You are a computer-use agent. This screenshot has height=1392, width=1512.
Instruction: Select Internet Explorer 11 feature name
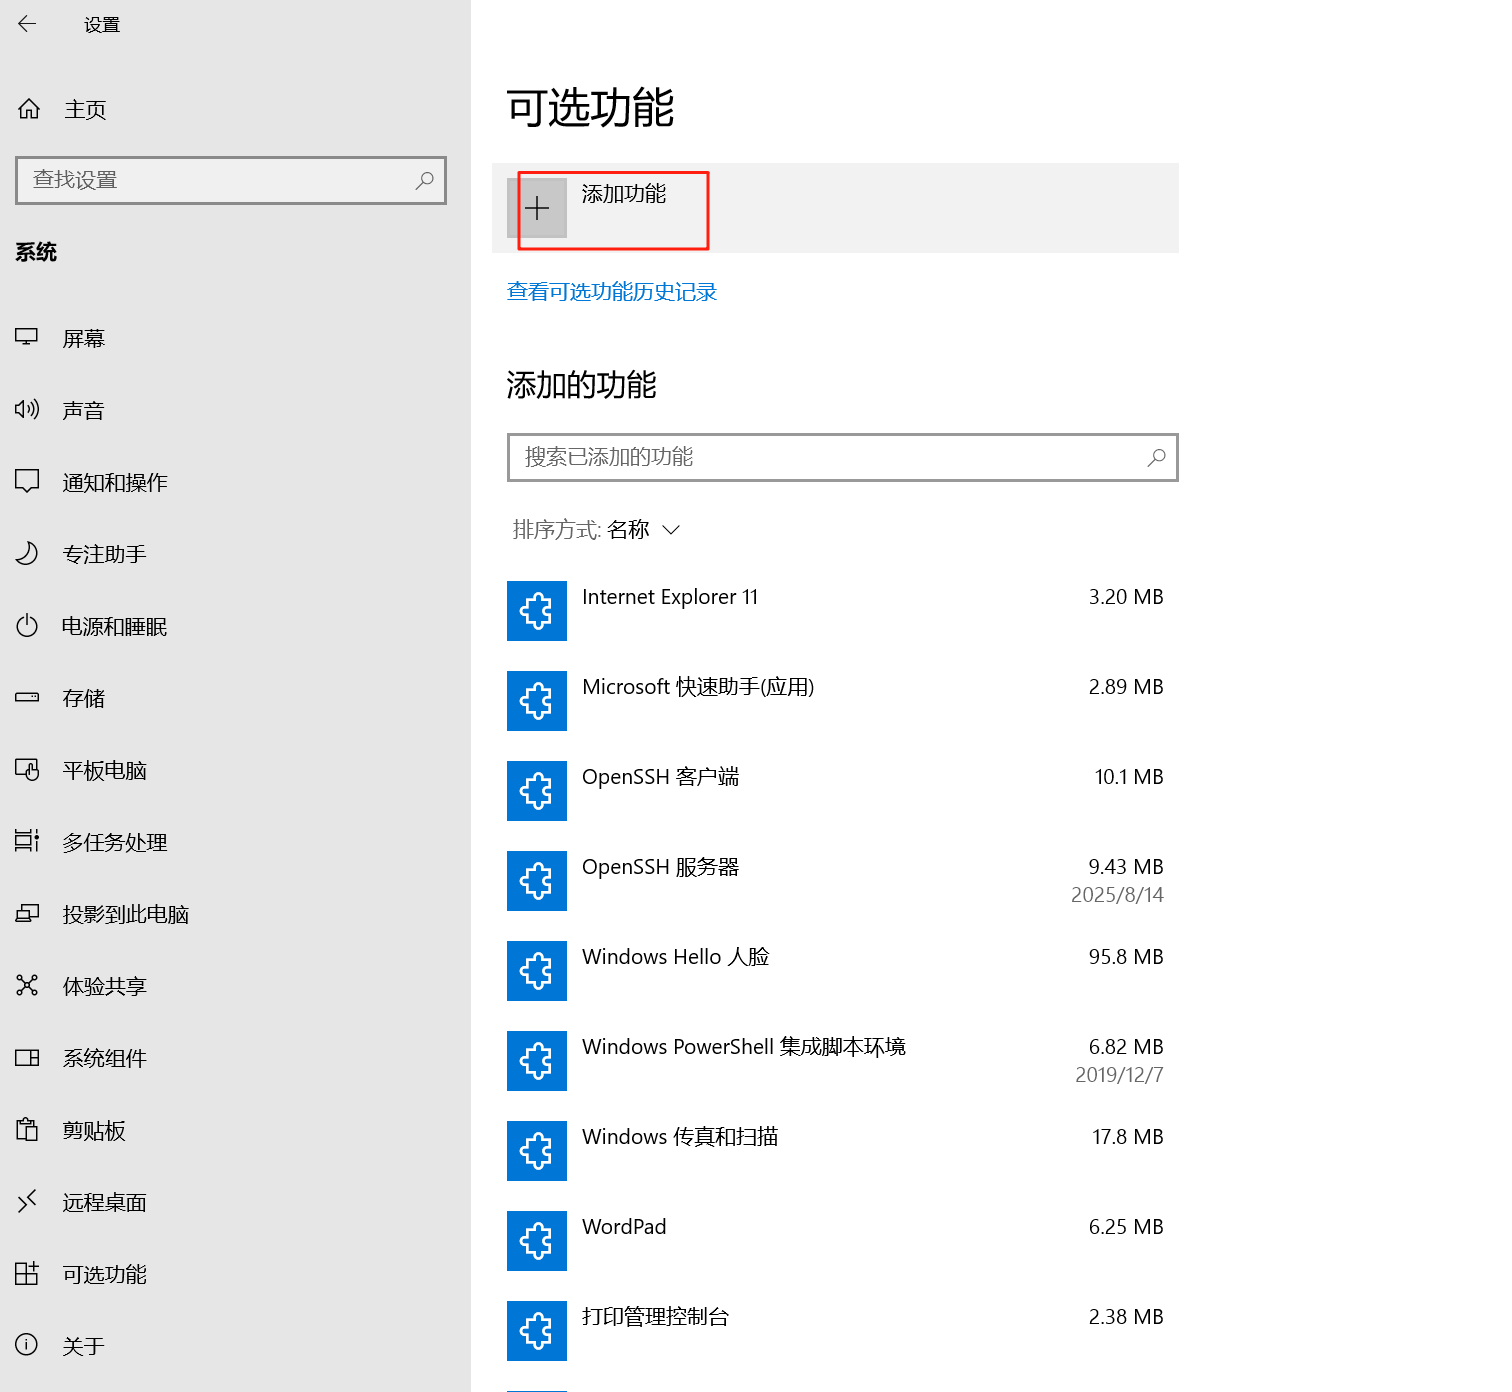pos(670,597)
